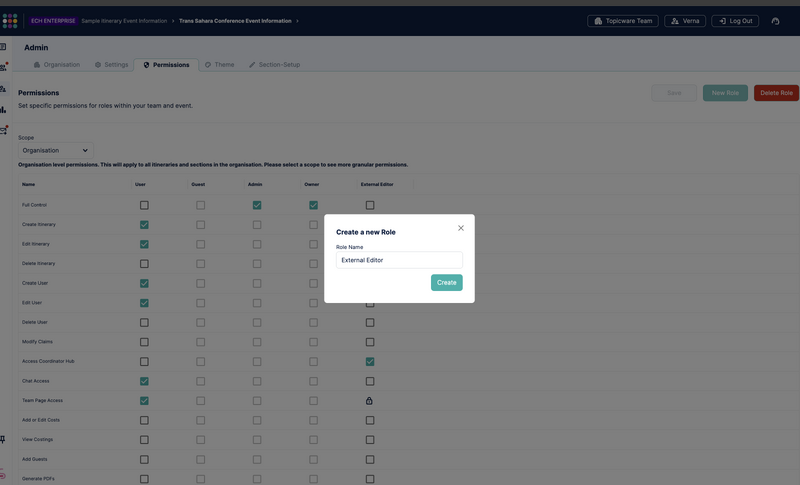Uncheck Edit Itinerary for User
This screenshot has height=485, width=800.
(x=144, y=244)
